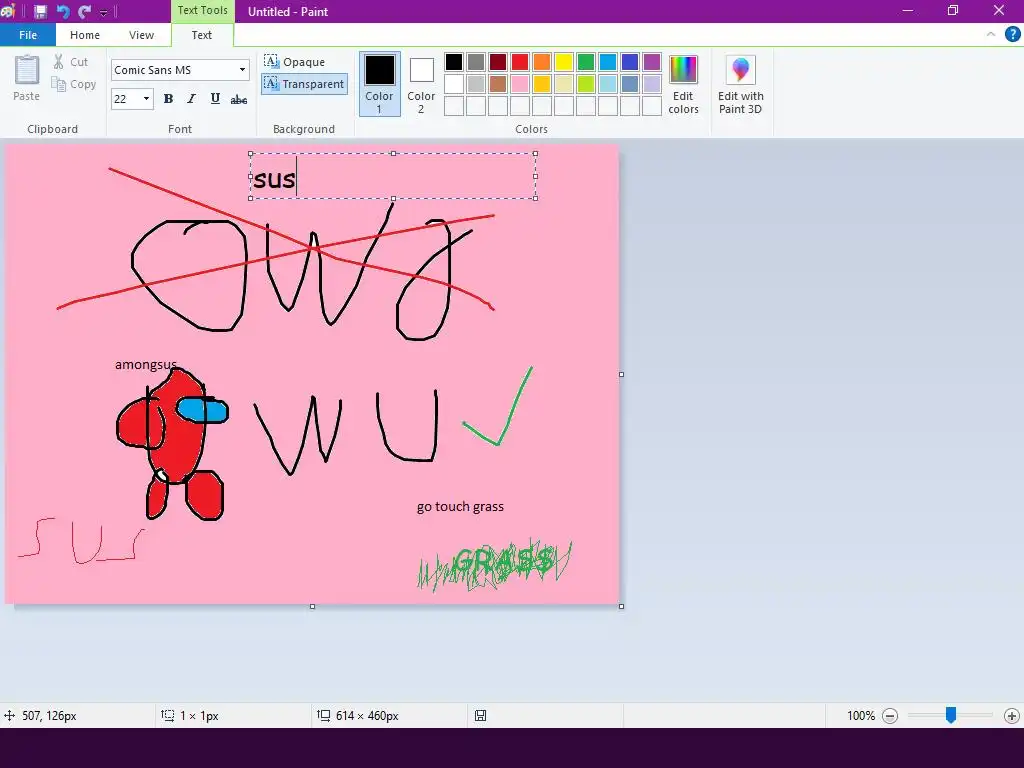Select Color 2 background box
Screen dimensions: 1024x768
click(x=421, y=84)
